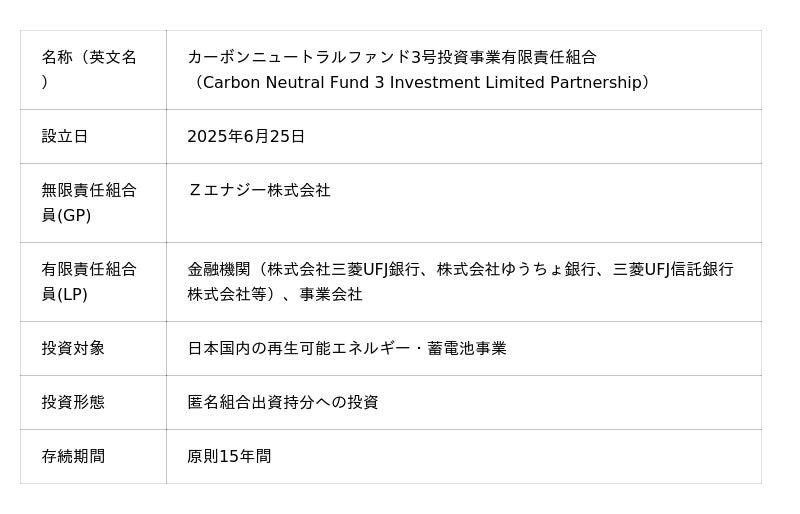The image size is (800, 514).
Task: Select the date 2025年6月25日
Action: 246,136
